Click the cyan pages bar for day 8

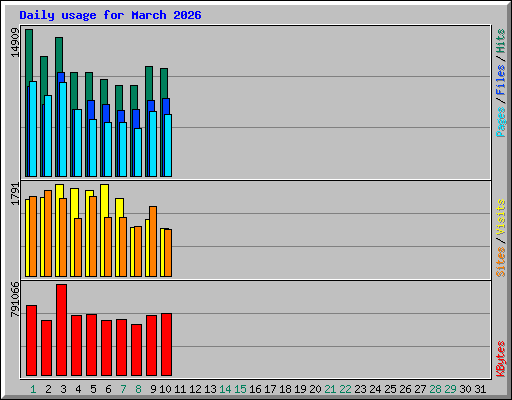138,152
